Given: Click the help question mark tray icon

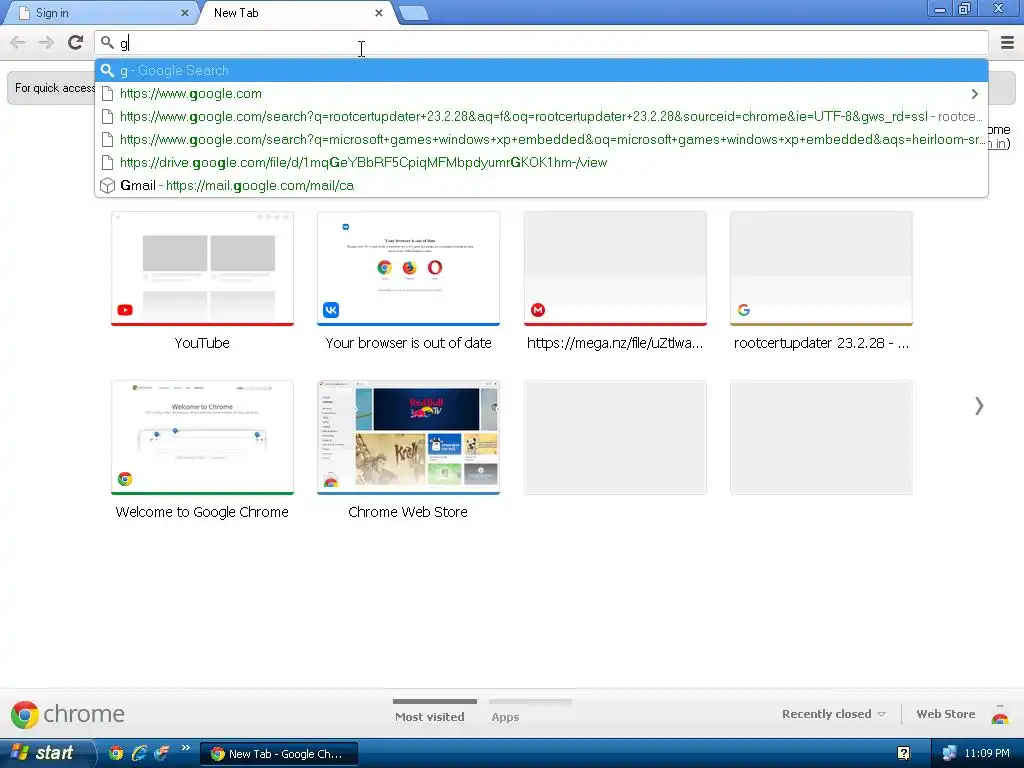Looking at the screenshot, I should point(904,753).
